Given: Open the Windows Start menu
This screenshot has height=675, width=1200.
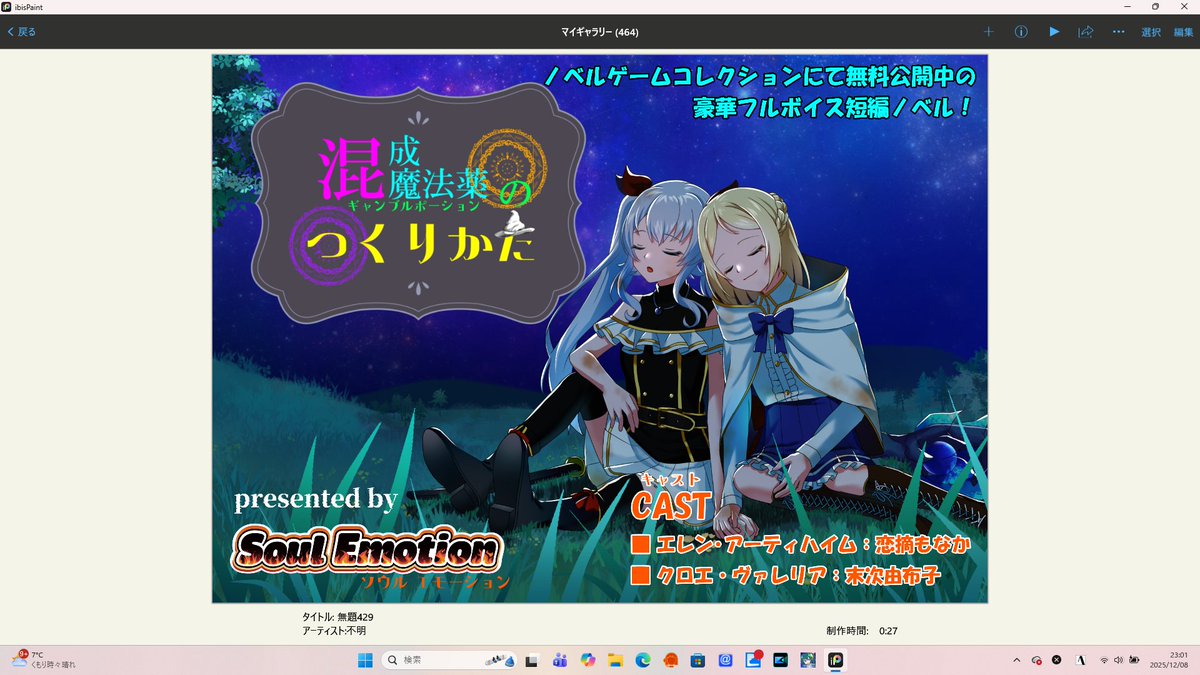Looking at the screenshot, I should 364,660.
